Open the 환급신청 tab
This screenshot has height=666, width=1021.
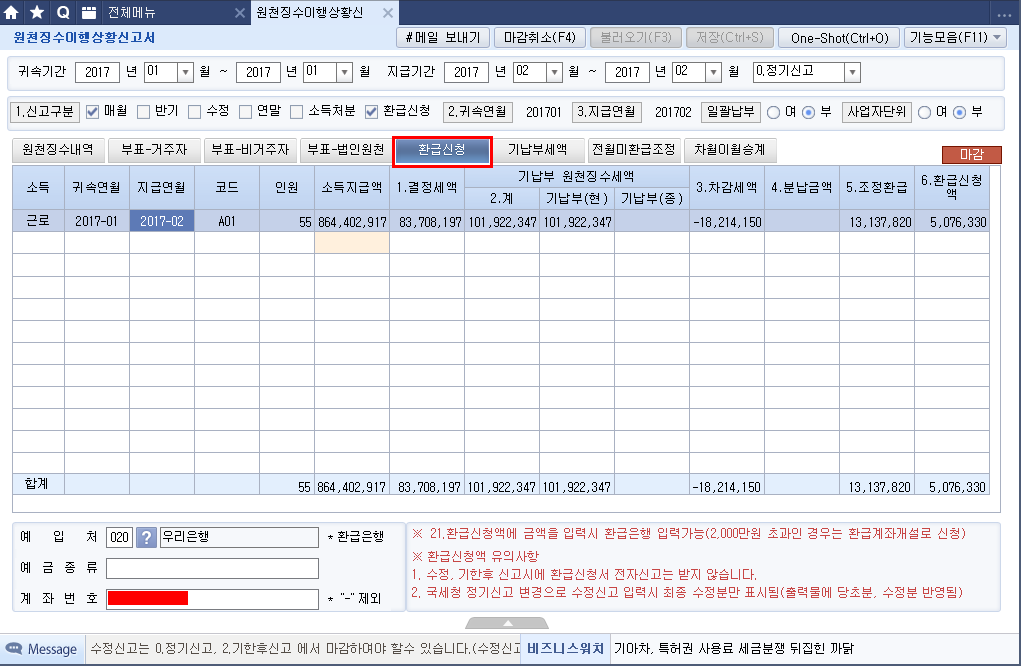coord(441,151)
